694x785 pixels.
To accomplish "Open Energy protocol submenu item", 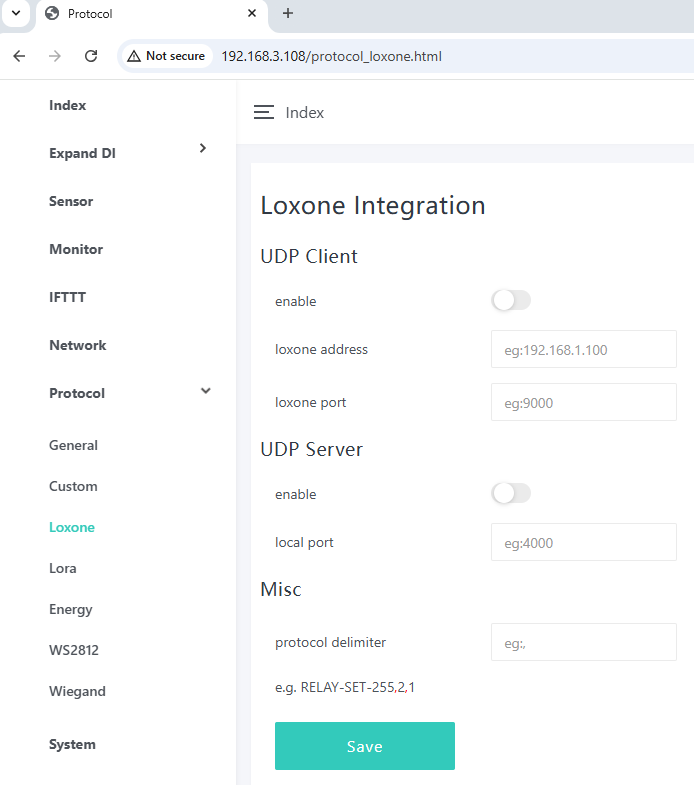I will (x=71, y=609).
